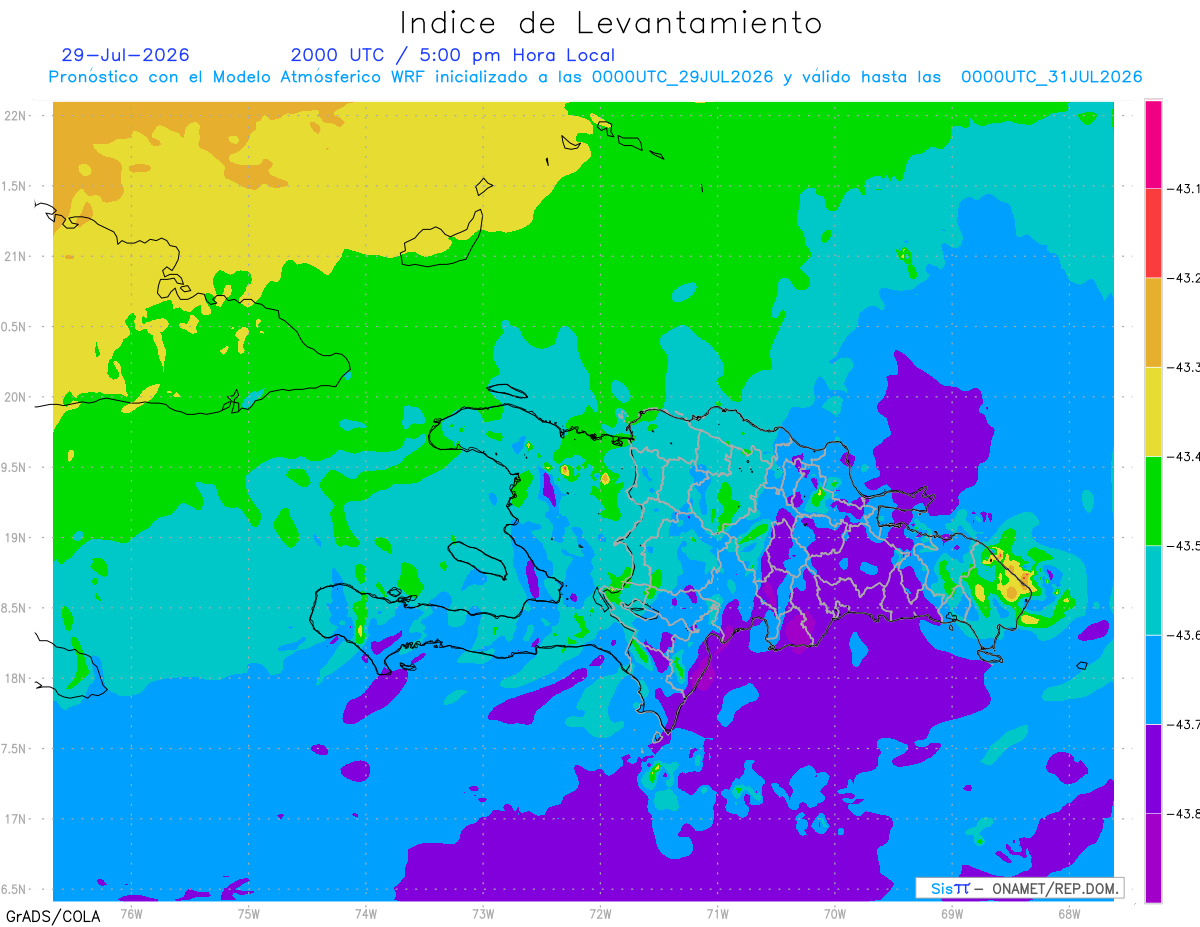Click the 'ONAMET/REP.DOM.' watermark box
Image resolution: width=1200 pixels, height=927 pixels.
click(1019, 888)
